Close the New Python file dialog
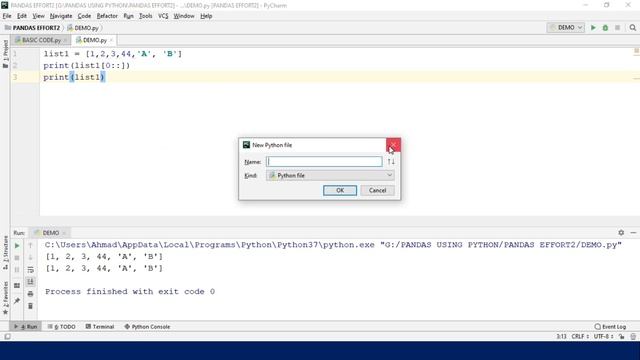Image resolution: width=640 pixels, height=360 pixels. [393, 145]
